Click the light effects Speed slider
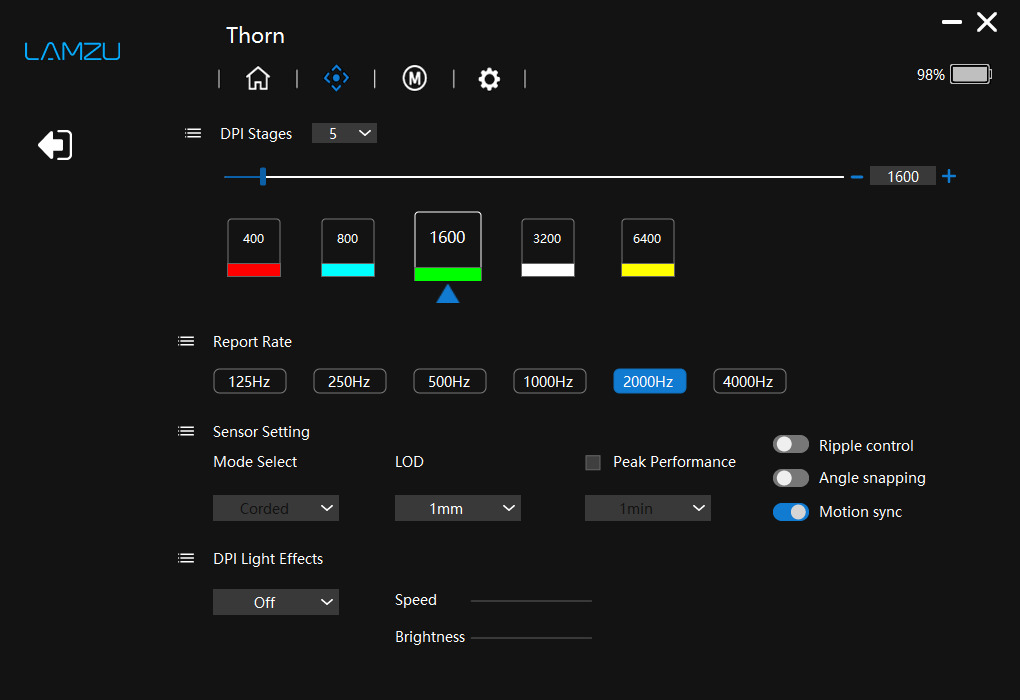 tap(531, 600)
